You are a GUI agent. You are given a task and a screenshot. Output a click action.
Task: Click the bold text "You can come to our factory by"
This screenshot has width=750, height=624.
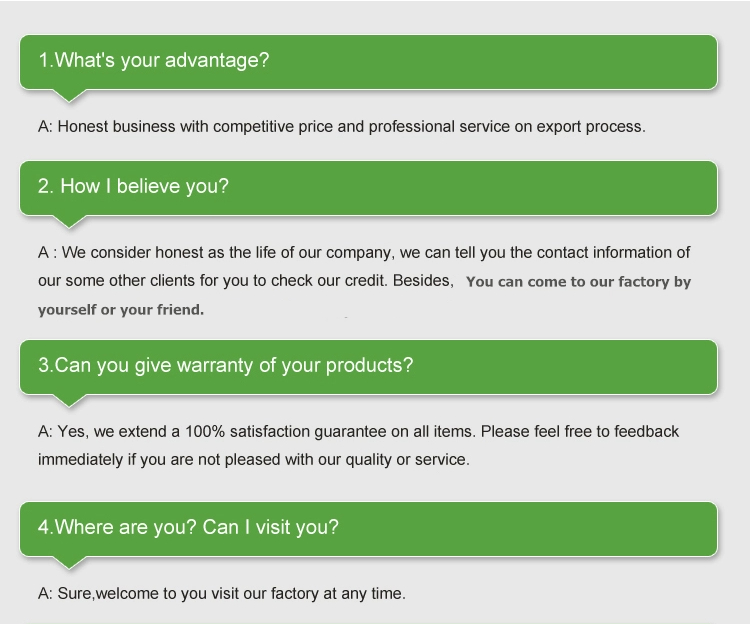pos(579,282)
